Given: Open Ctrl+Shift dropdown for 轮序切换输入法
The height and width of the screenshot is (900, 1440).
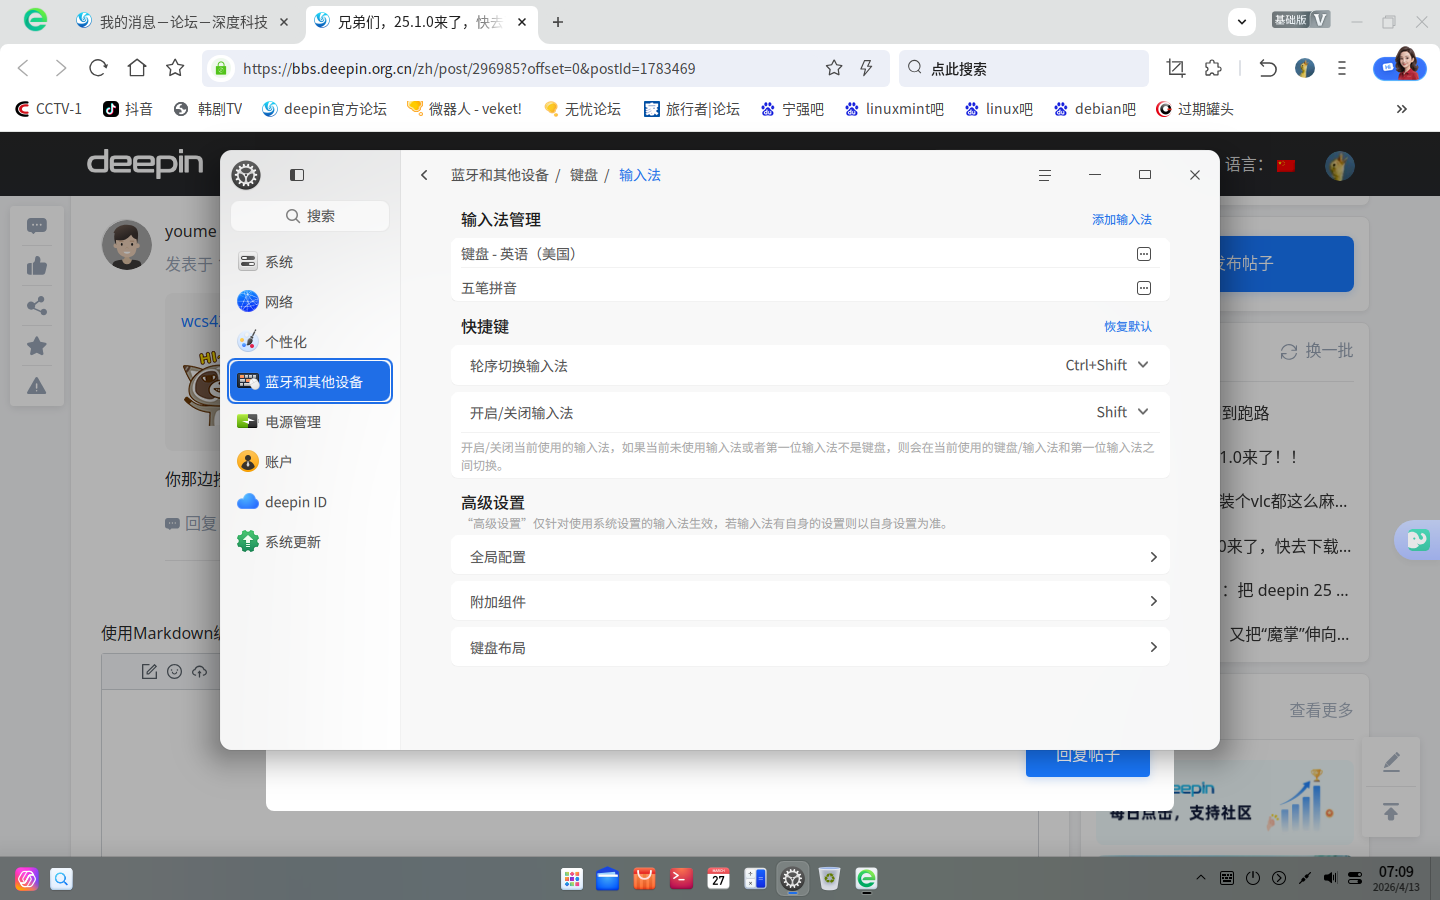Looking at the screenshot, I should 1107,365.
